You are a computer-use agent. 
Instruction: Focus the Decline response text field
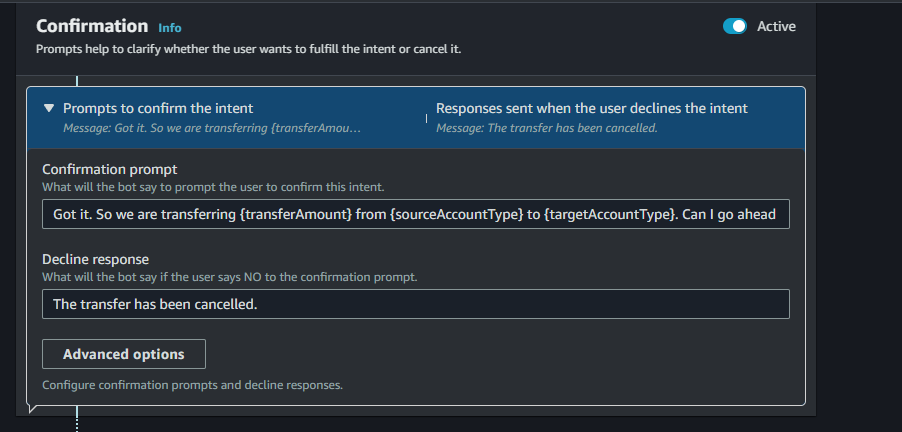click(x=416, y=304)
